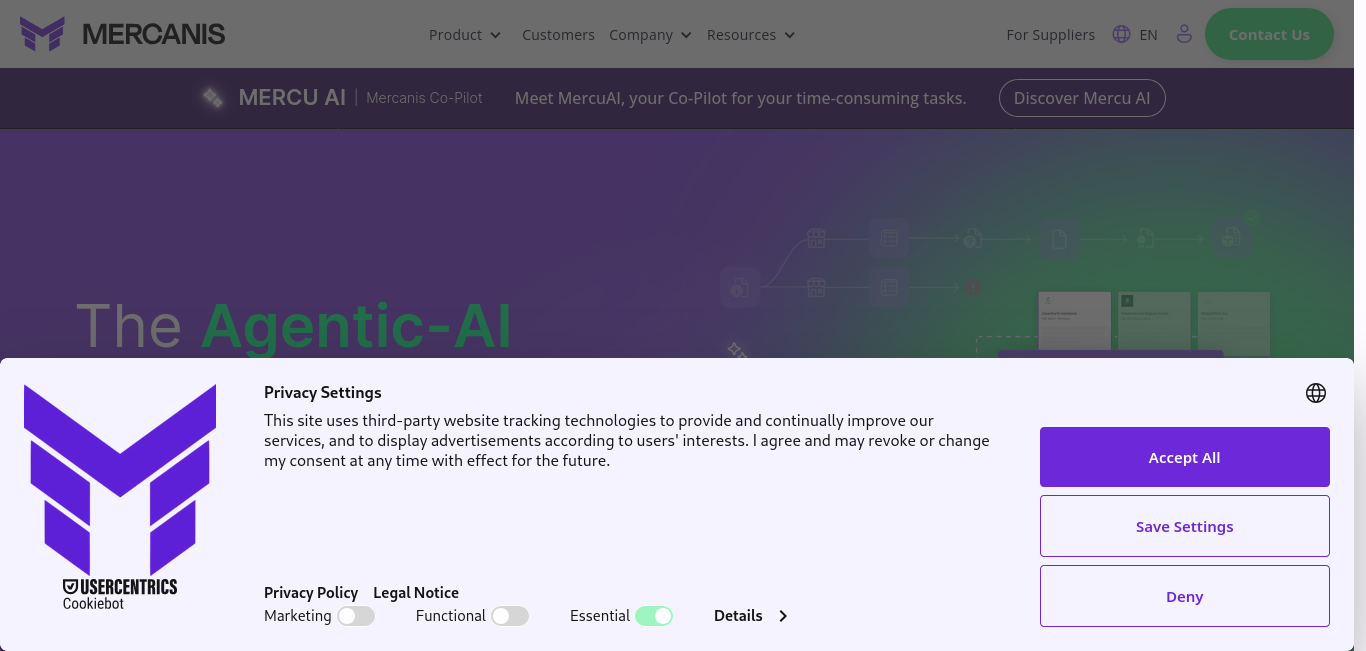The height and width of the screenshot is (651, 1366).
Task: Expand the Company dropdown menu
Action: tap(650, 35)
